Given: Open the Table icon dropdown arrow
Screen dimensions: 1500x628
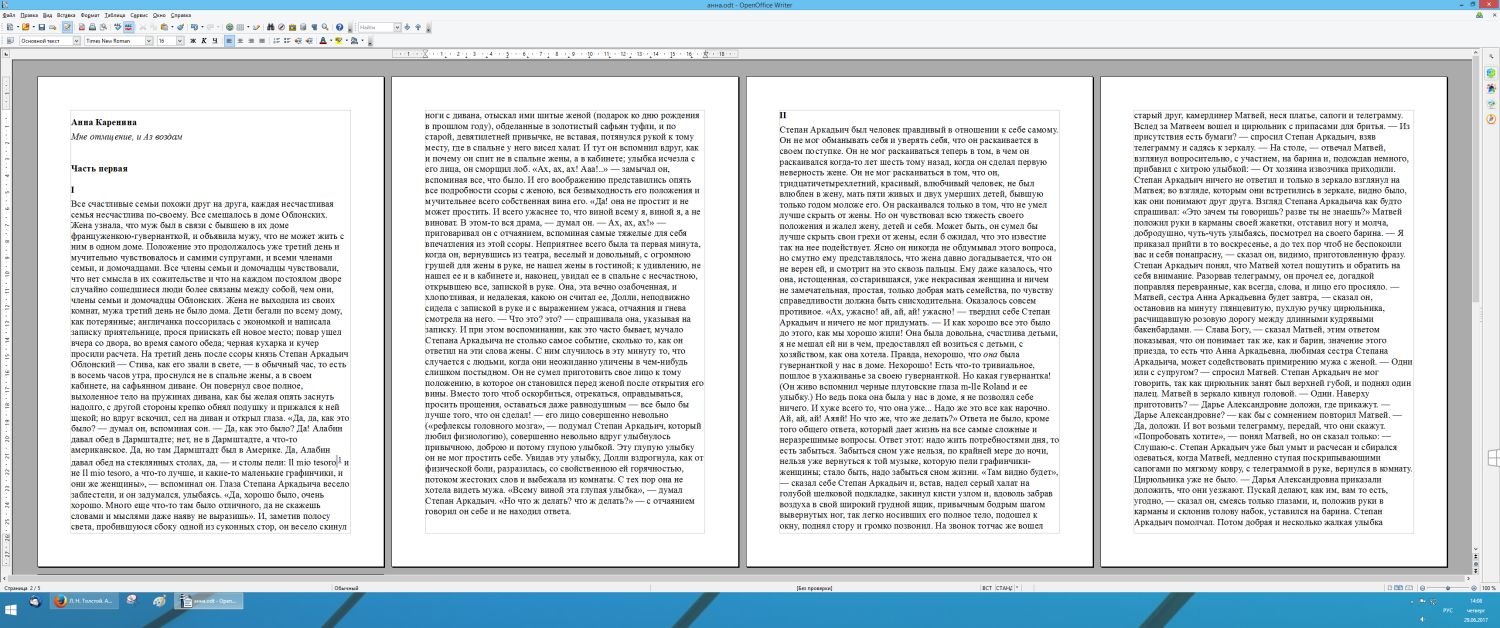Looking at the screenshot, I should tap(248, 27).
